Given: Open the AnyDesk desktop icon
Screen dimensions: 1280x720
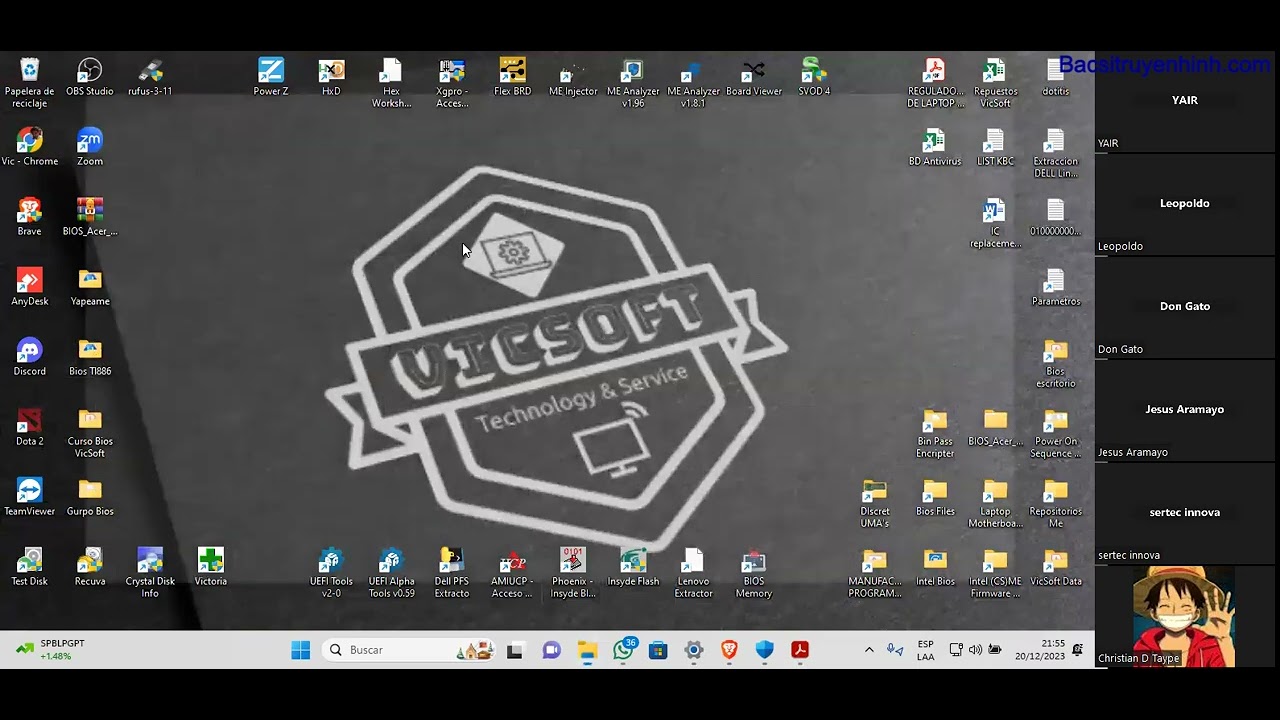Looking at the screenshot, I should click(29, 287).
